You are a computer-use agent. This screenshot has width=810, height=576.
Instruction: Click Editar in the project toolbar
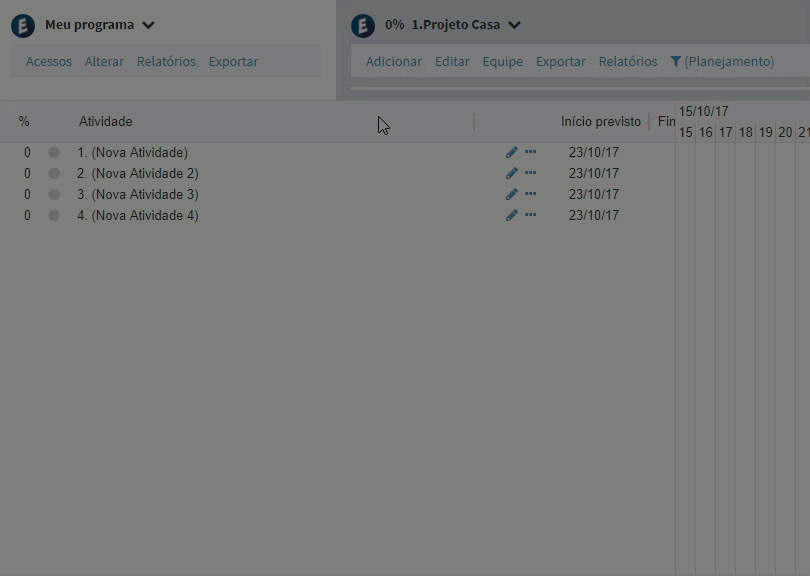point(452,61)
